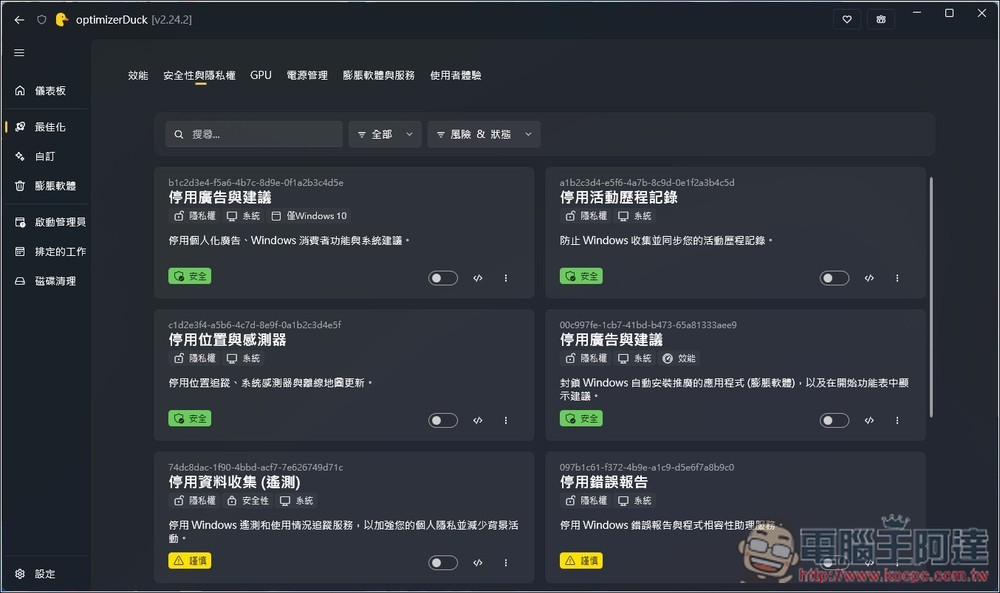Viewport: 1000px width, 593px height.
Task: View code for 停用廣告與建議 card tagged 效能
Action: tap(869, 420)
